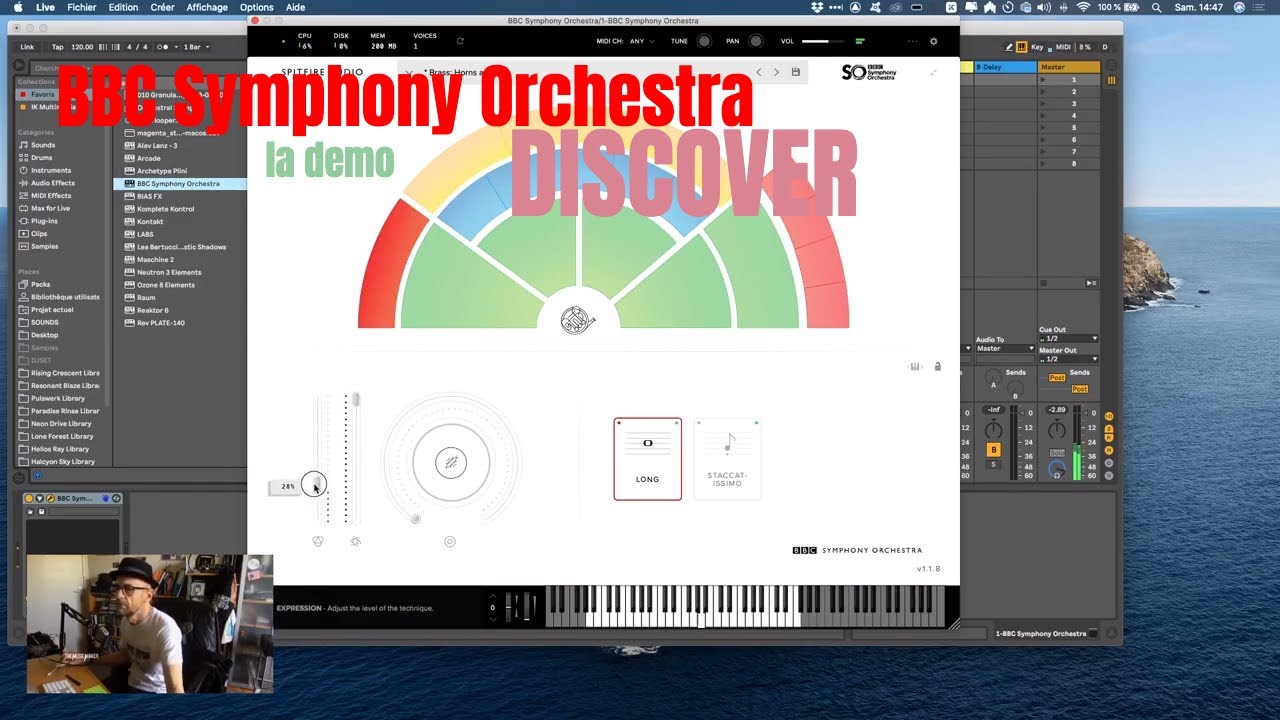Open the Master Out 1/2 dropdown
Screen dimensions: 1280x720
pyautogui.click(x=1068, y=359)
